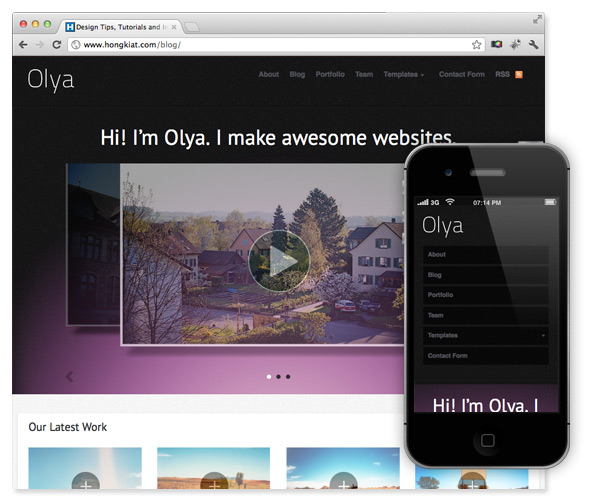Switch to the Design Tips browser tab

tap(121, 27)
